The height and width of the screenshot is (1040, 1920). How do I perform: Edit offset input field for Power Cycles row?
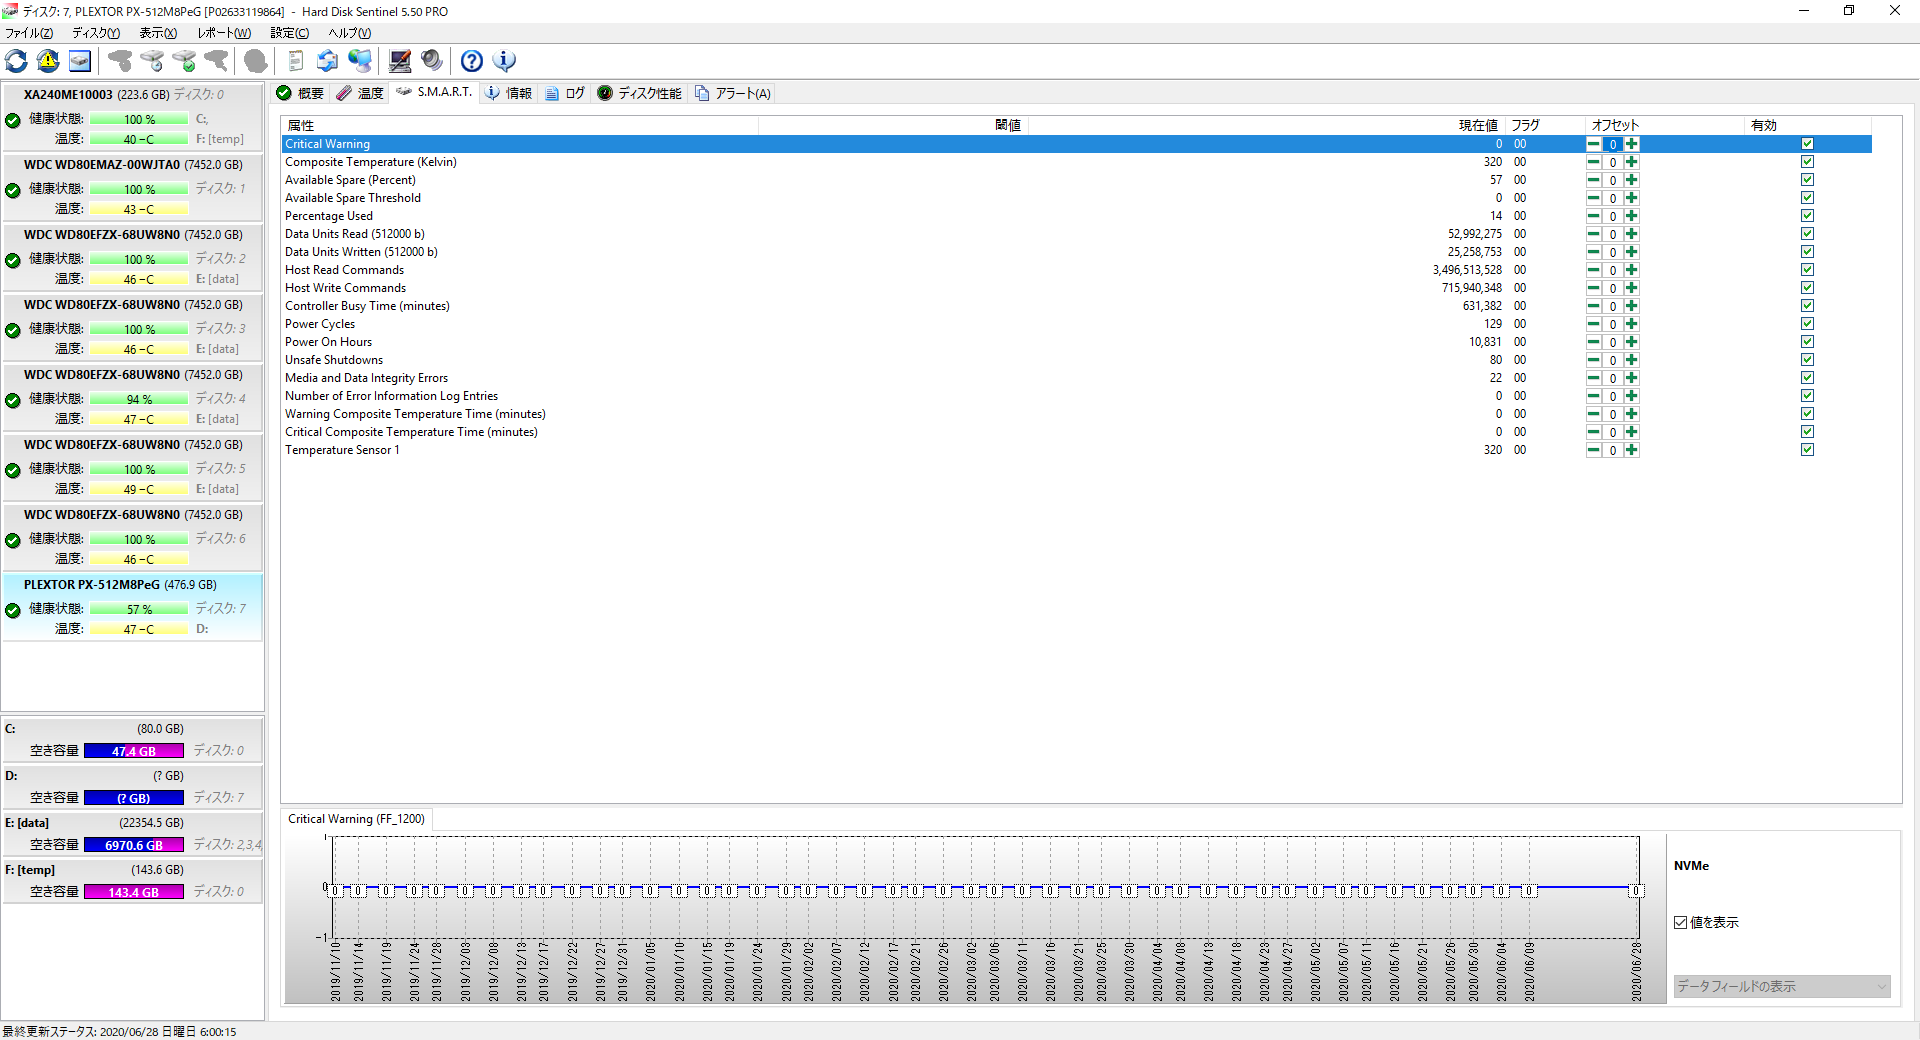(x=1613, y=324)
